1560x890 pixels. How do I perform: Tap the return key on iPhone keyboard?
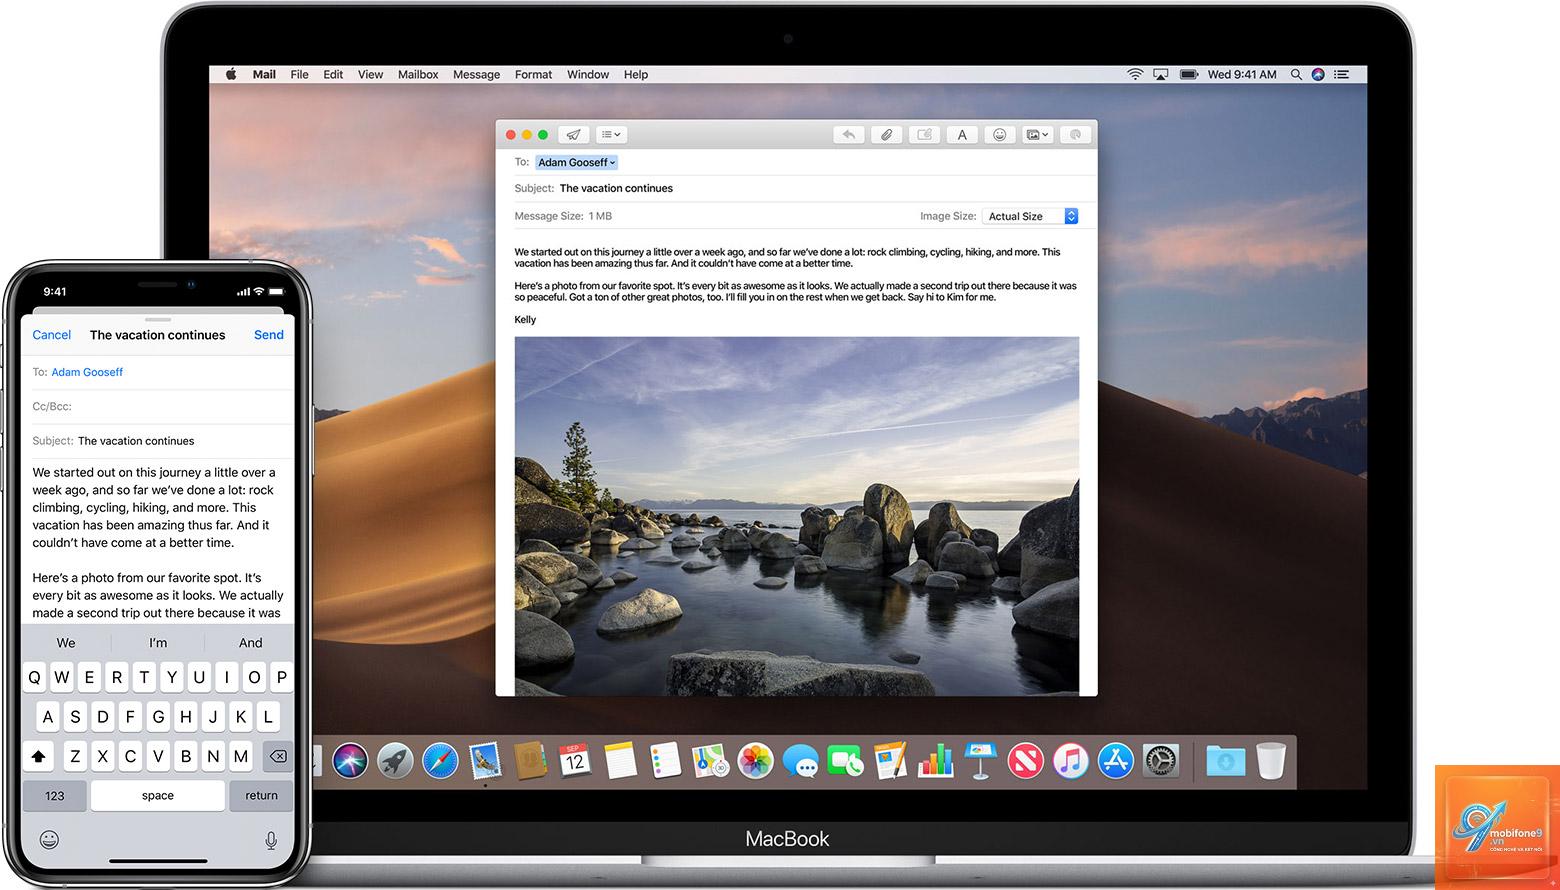pos(261,796)
